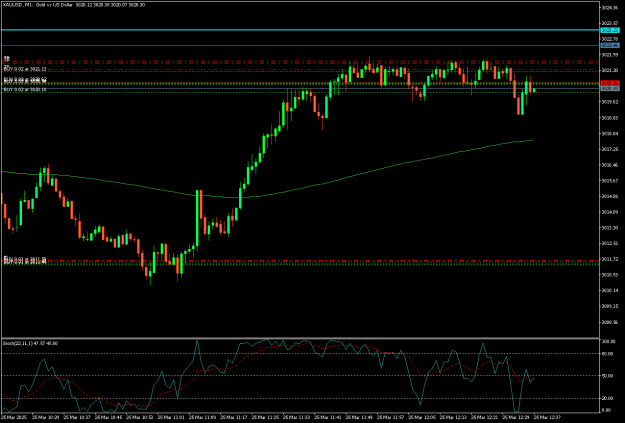
Task: Select the BUY 0.02 at 3020.18 order label
Action: coord(25,90)
